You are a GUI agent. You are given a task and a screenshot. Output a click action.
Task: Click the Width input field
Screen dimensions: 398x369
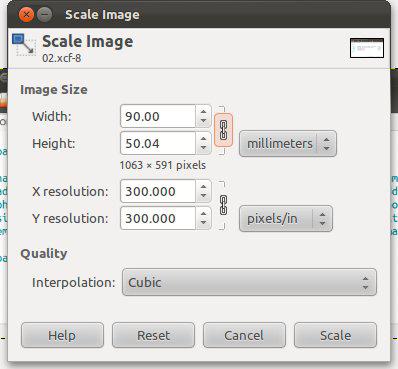(158, 116)
